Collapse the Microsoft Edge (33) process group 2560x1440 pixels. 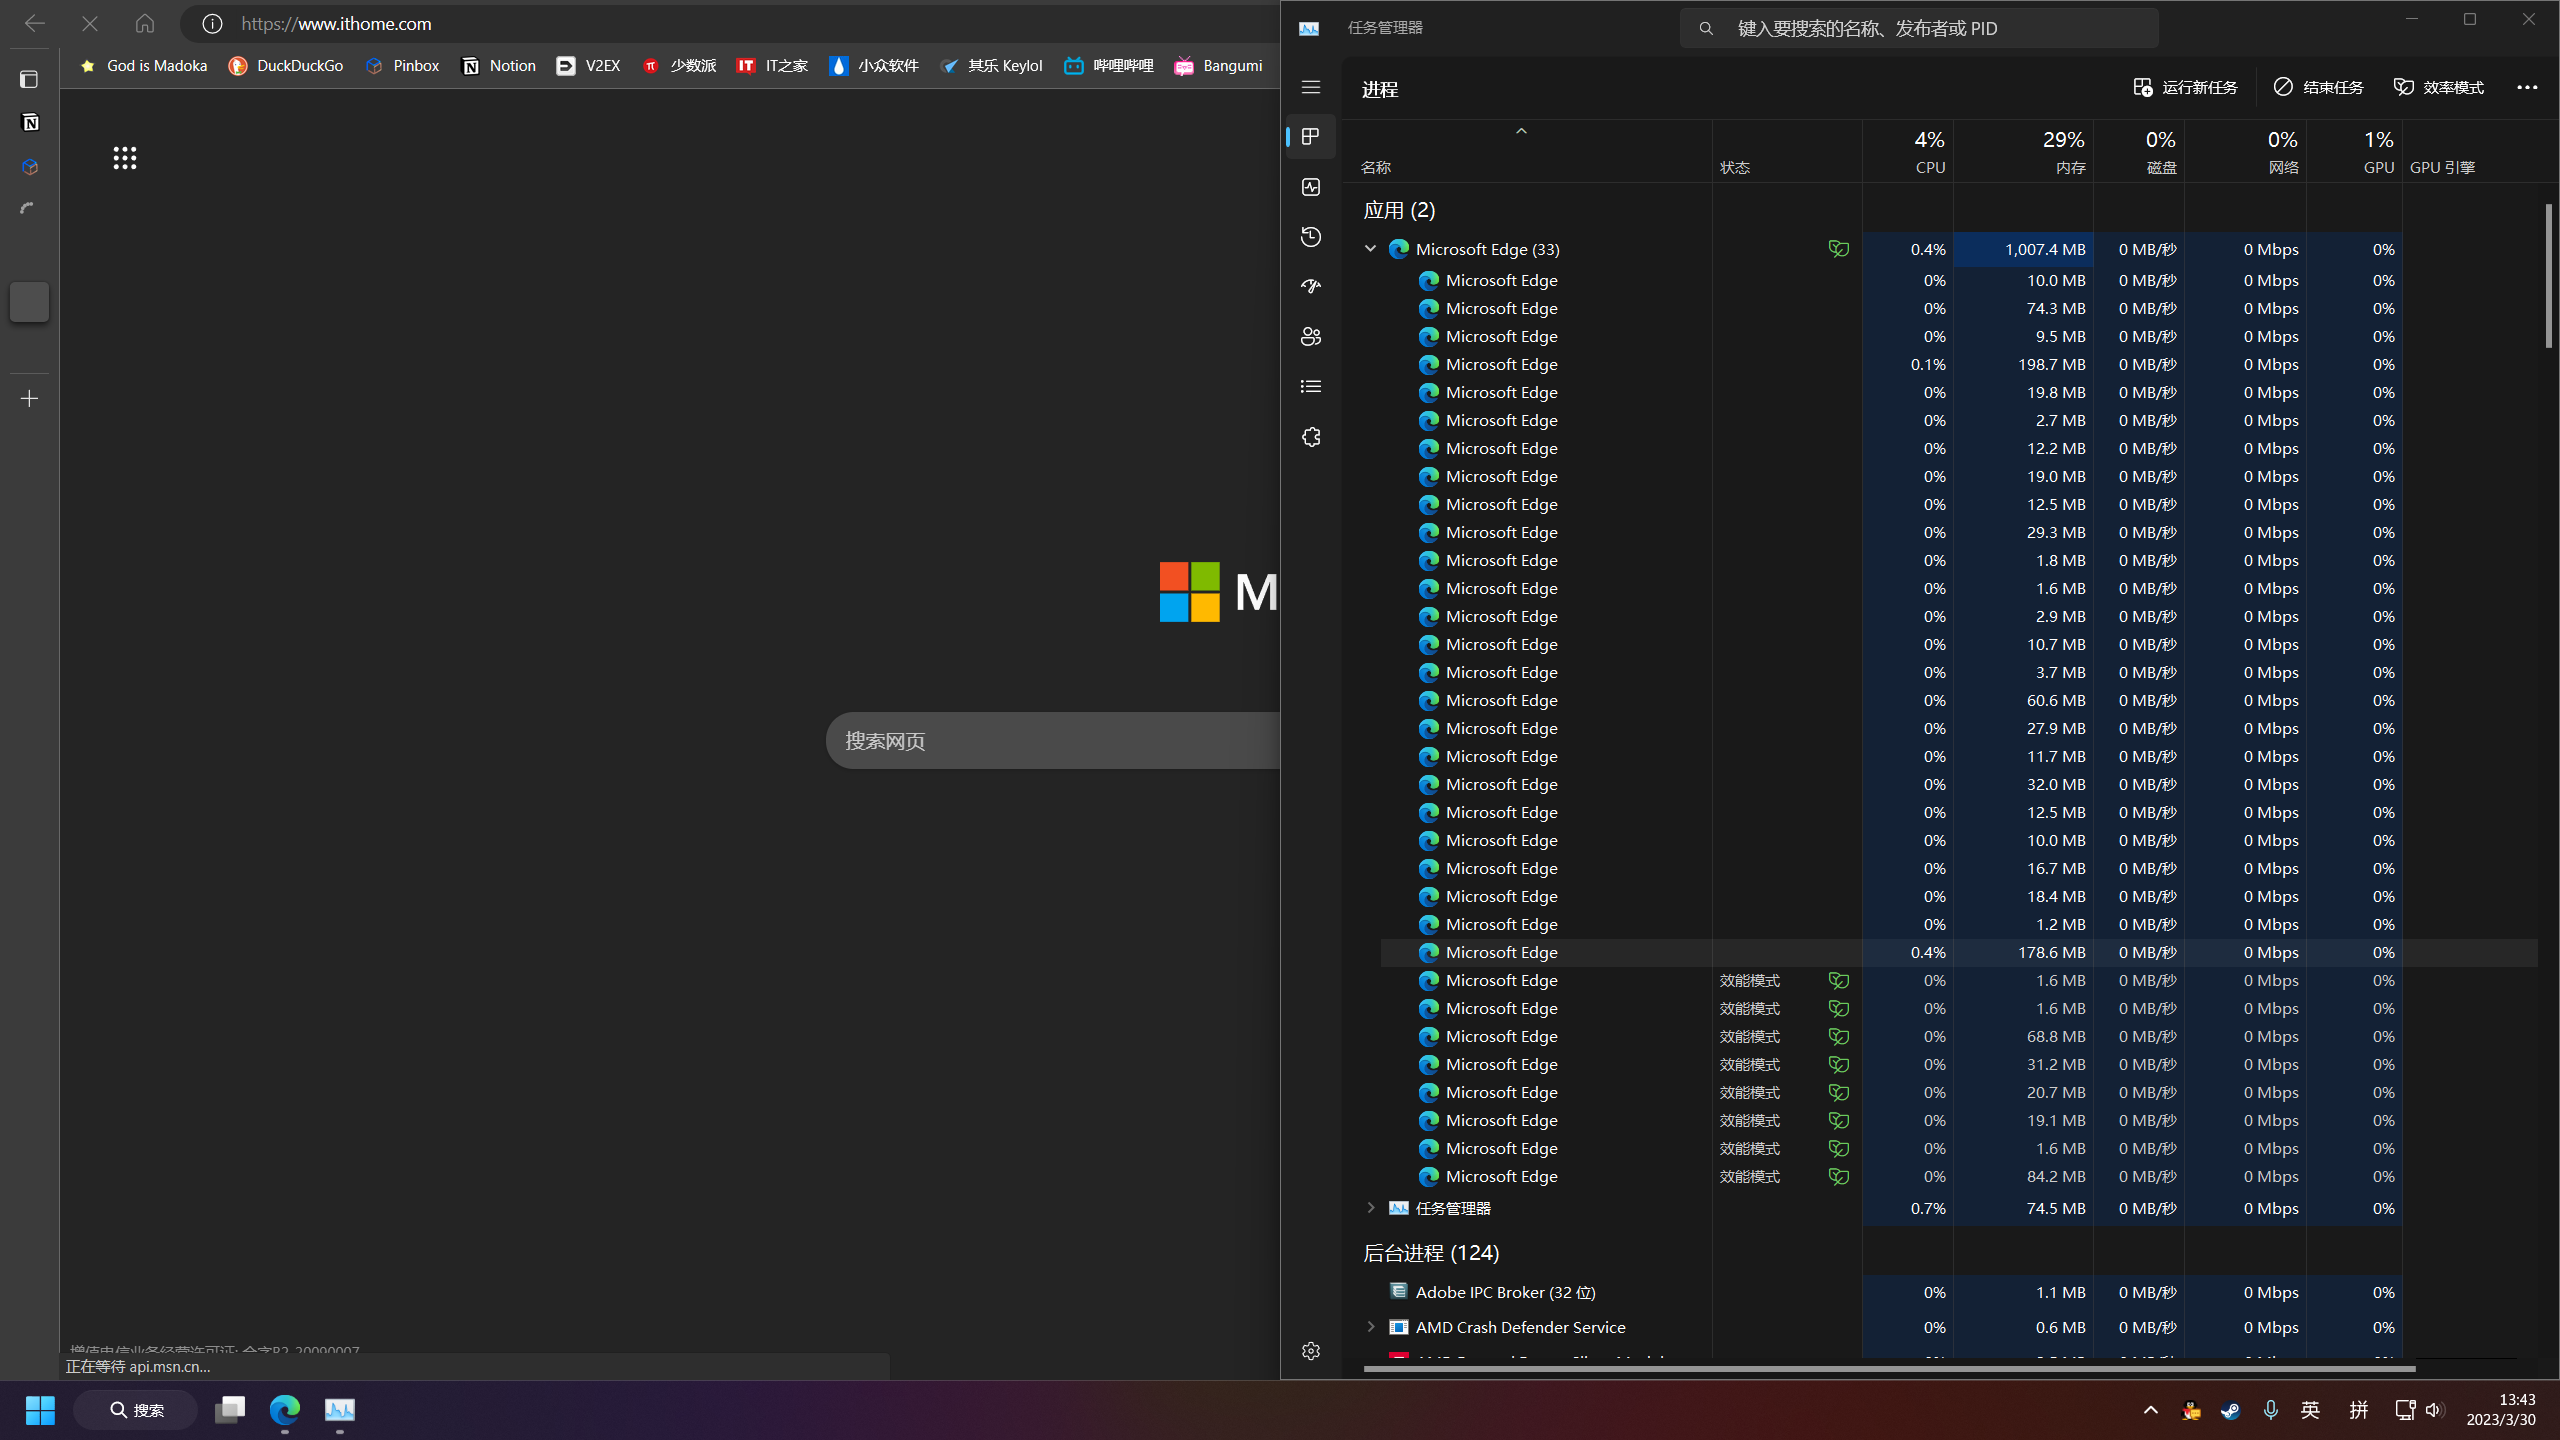click(x=1370, y=249)
